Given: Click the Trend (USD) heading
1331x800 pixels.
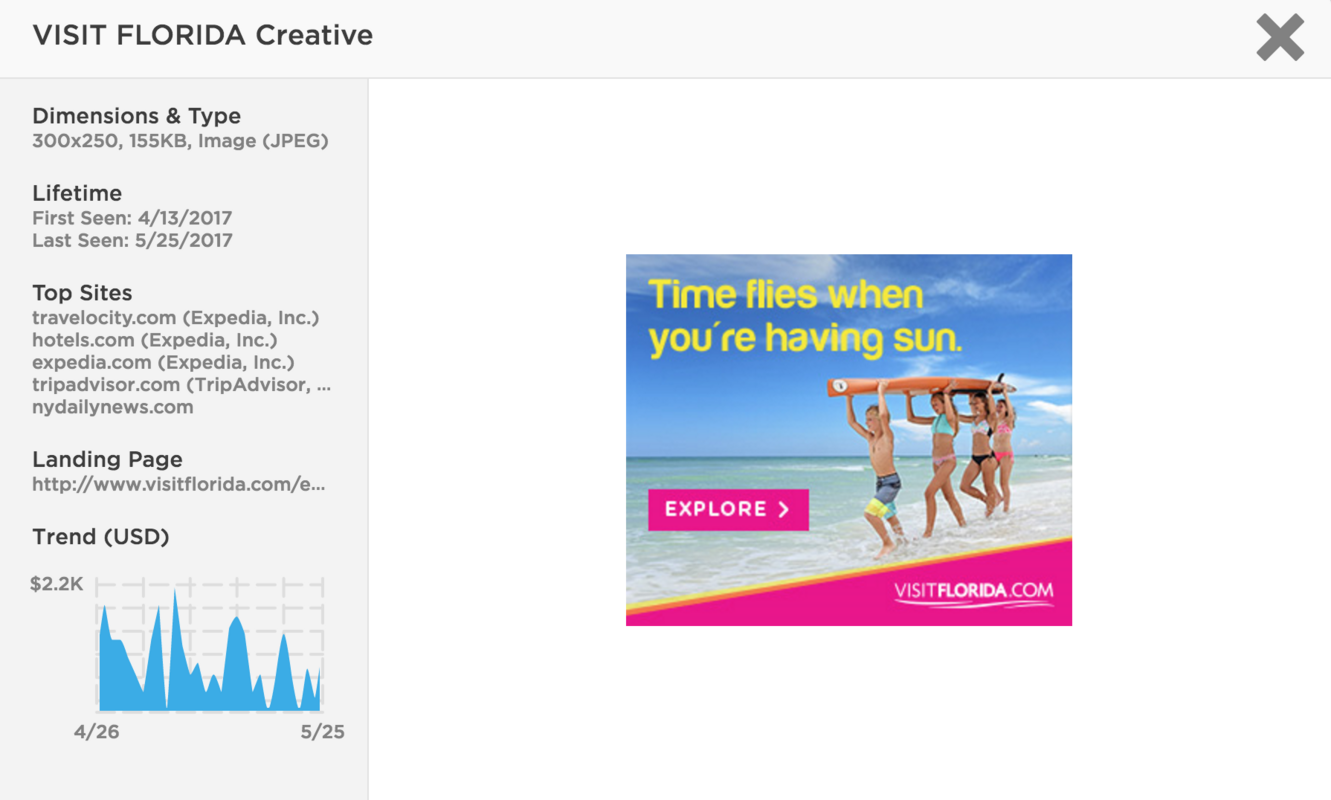Looking at the screenshot, I should pyautogui.click(x=100, y=537).
